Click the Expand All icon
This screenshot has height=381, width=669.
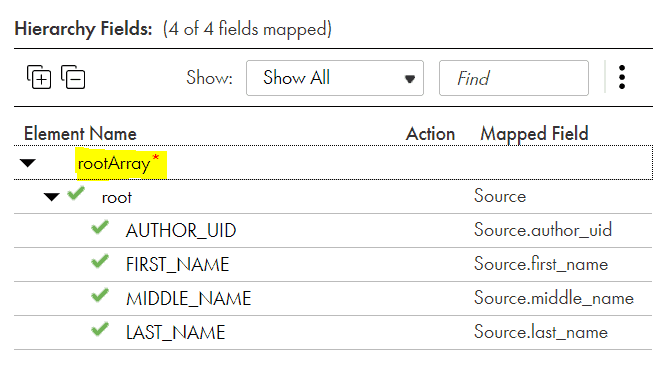click(x=39, y=77)
